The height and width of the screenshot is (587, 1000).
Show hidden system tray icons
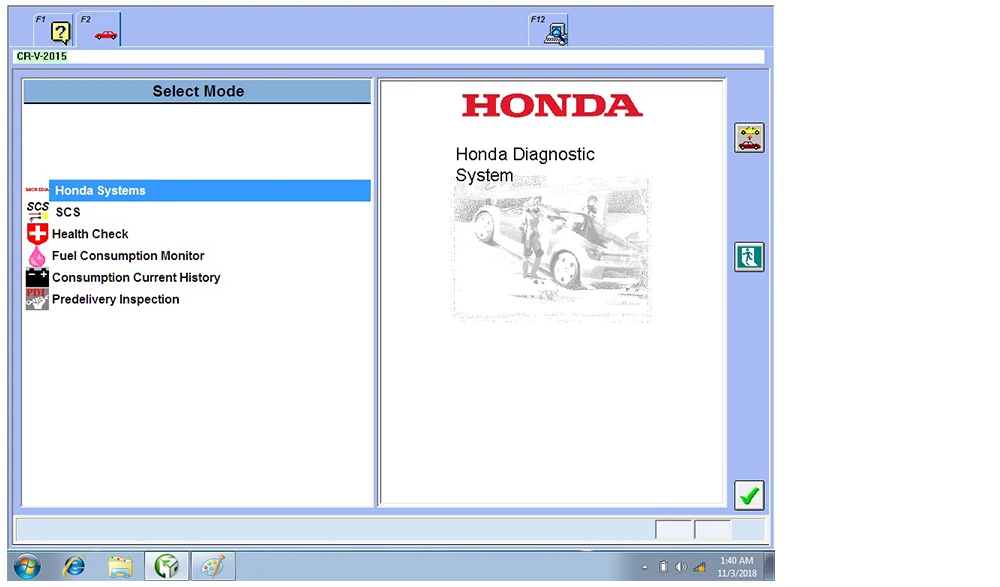coord(645,567)
